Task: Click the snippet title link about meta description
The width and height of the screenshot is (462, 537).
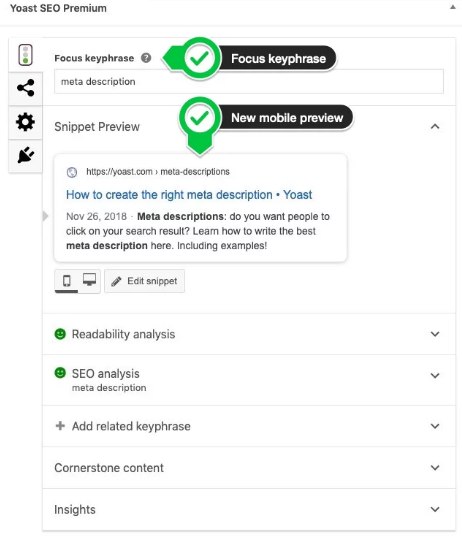Action: click(189, 195)
